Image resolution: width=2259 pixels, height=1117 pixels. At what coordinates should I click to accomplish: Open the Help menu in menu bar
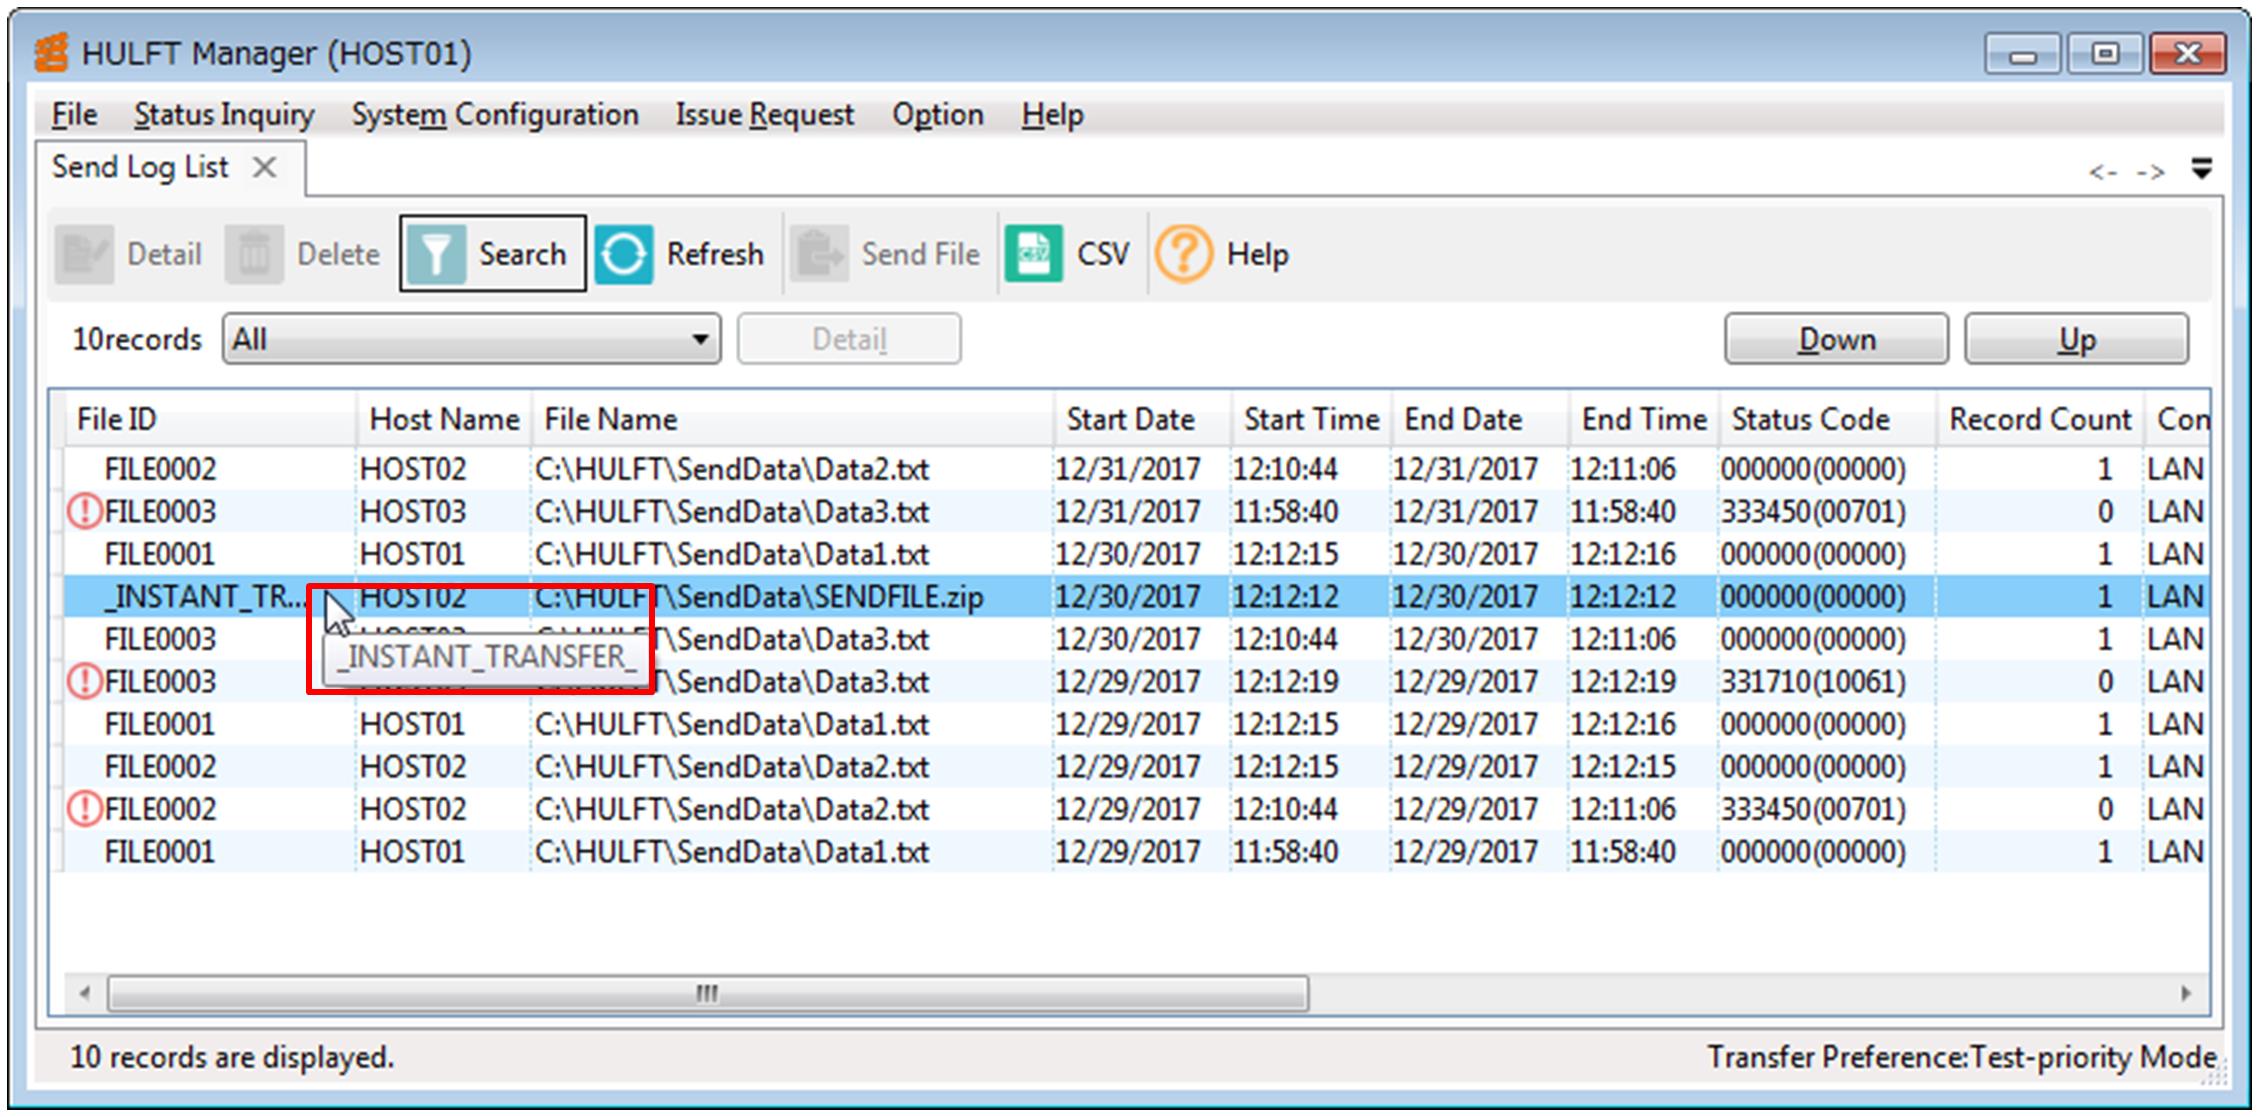[1052, 115]
